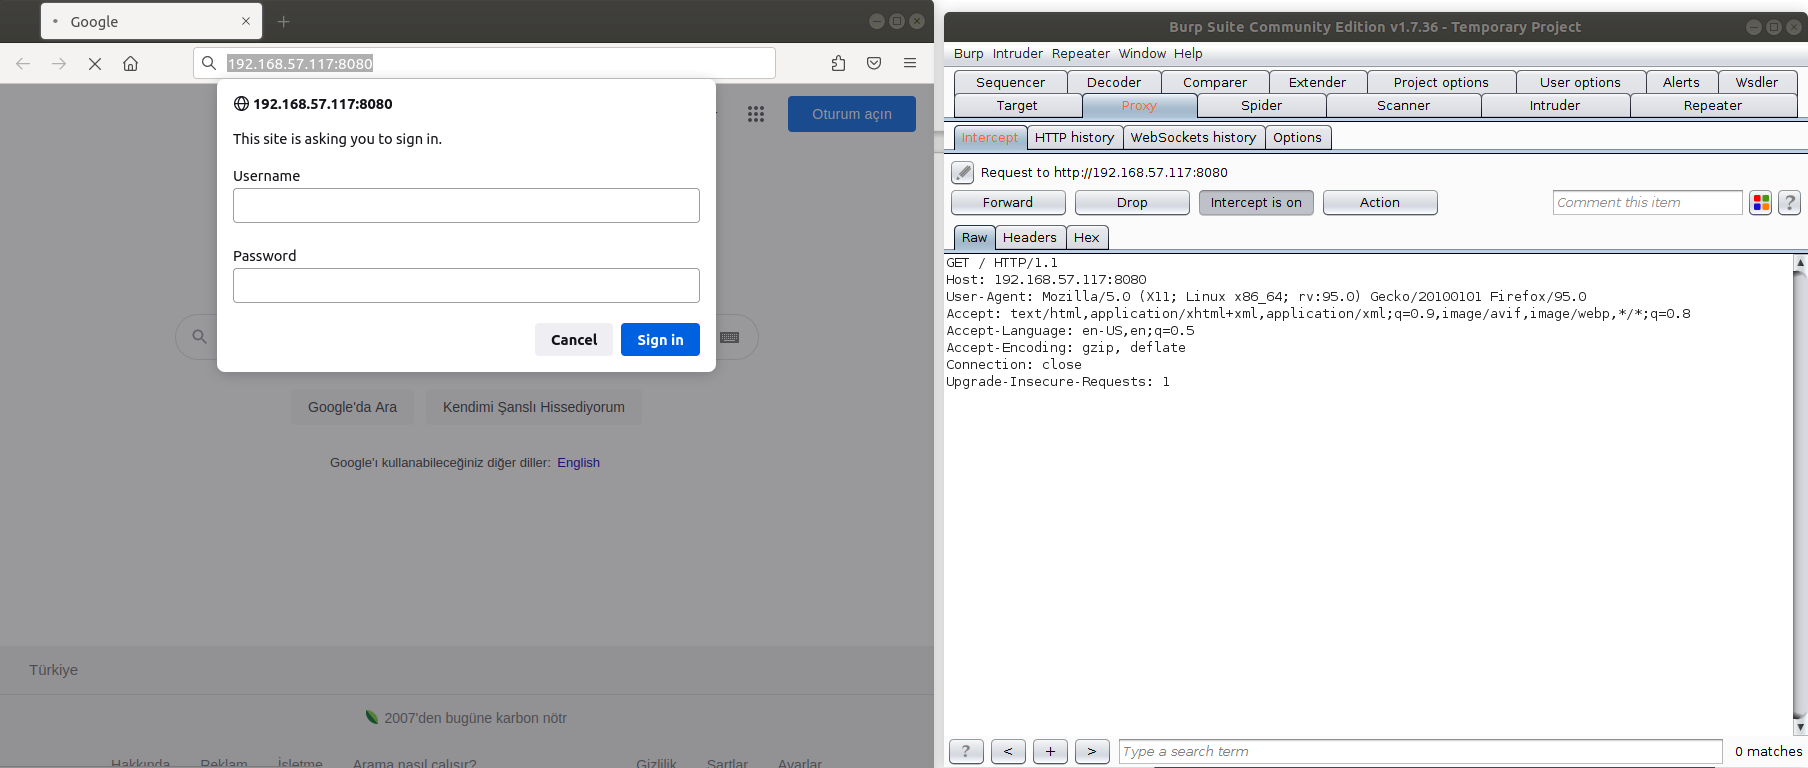The width and height of the screenshot is (1808, 768).
Task: Click the Oturum açın button on Google
Action: click(x=852, y=114)
